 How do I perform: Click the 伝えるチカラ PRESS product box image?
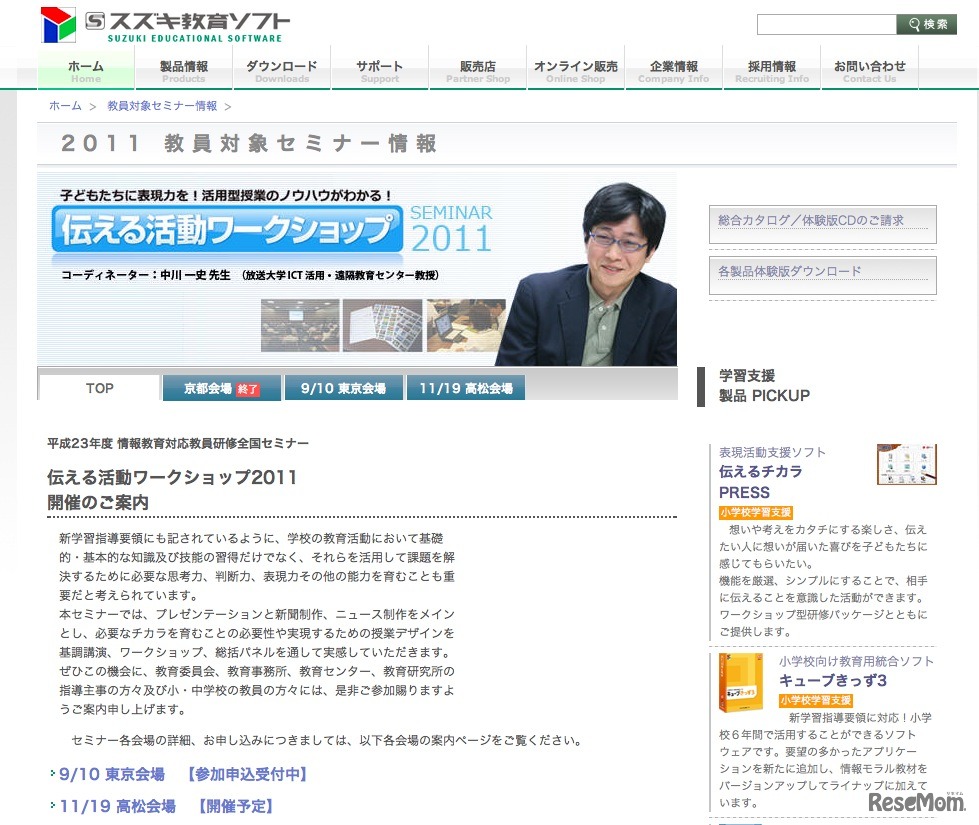tap(906, 464)
